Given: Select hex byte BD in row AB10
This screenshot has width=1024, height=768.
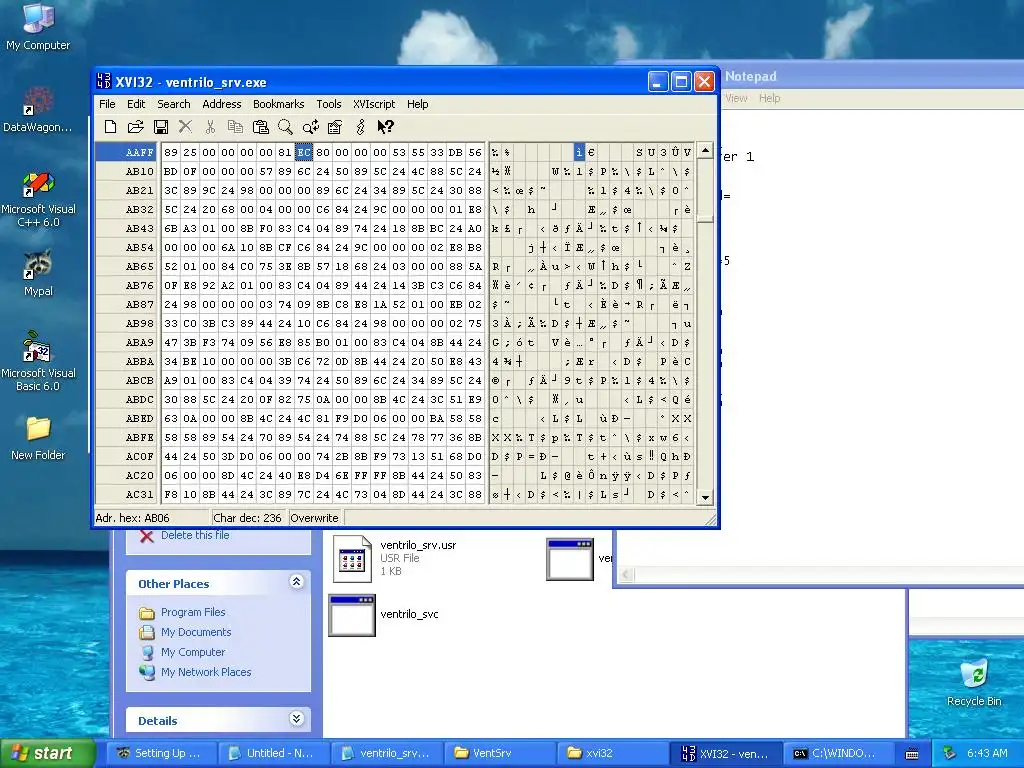Looking at the screenshot, I should pos(170,171).
